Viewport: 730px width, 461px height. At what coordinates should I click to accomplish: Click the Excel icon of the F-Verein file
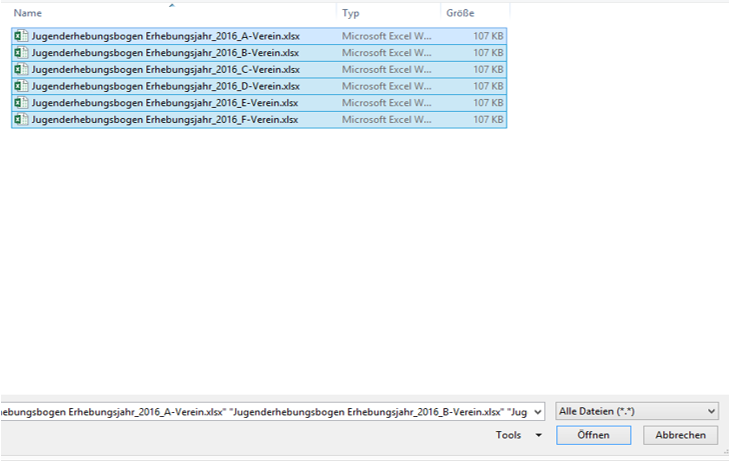click(21, 120)
